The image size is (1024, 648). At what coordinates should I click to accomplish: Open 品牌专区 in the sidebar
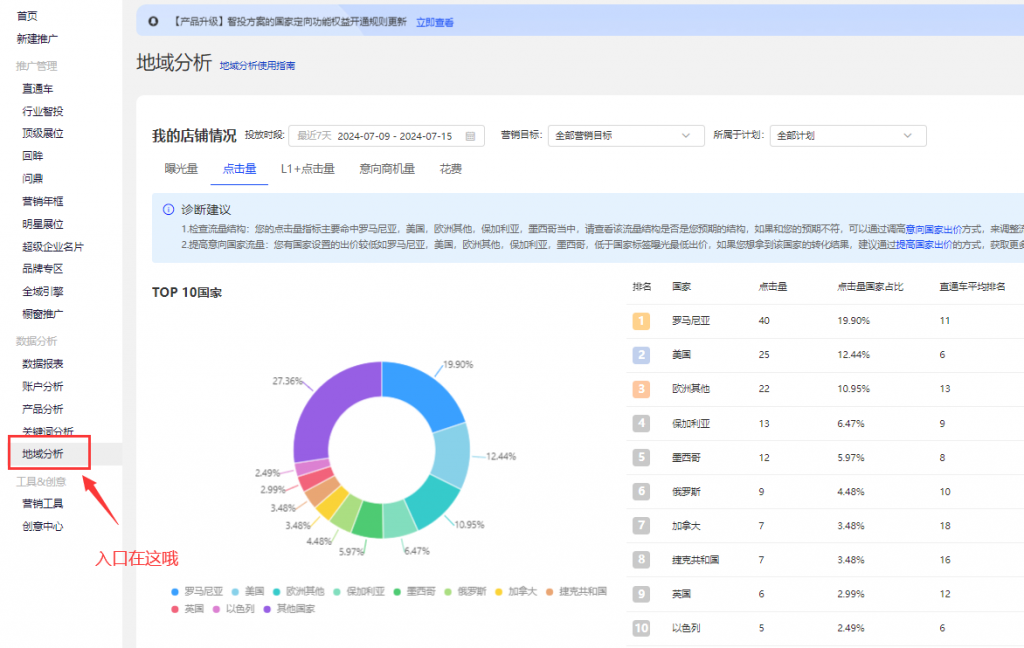pos(42,269)
